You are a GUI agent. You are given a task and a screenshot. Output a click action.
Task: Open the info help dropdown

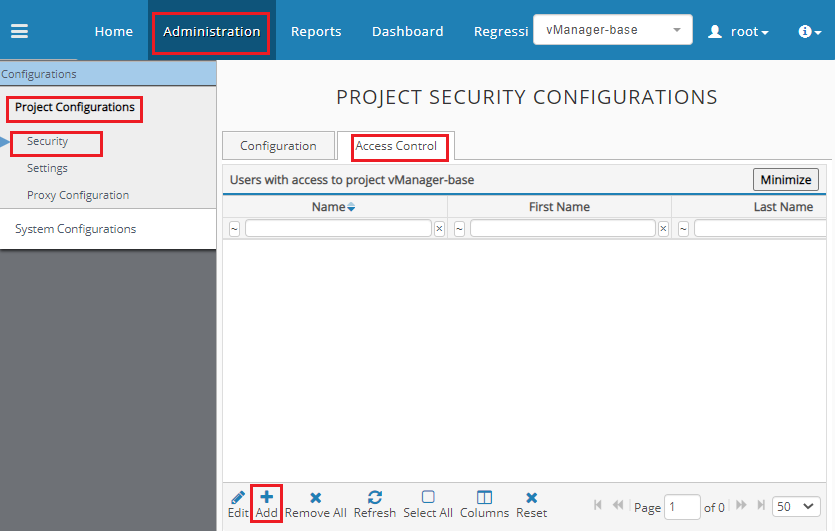809,31
